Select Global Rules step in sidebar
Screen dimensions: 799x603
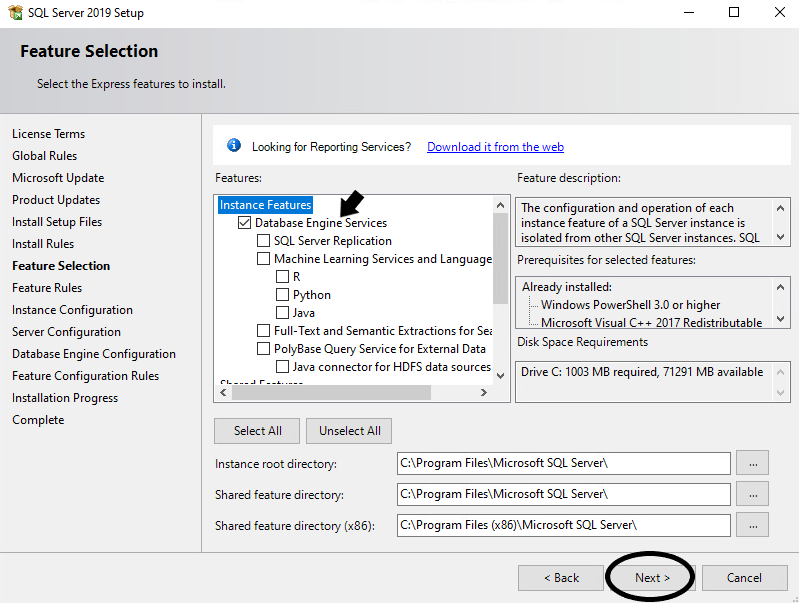[x=44, y=155]
